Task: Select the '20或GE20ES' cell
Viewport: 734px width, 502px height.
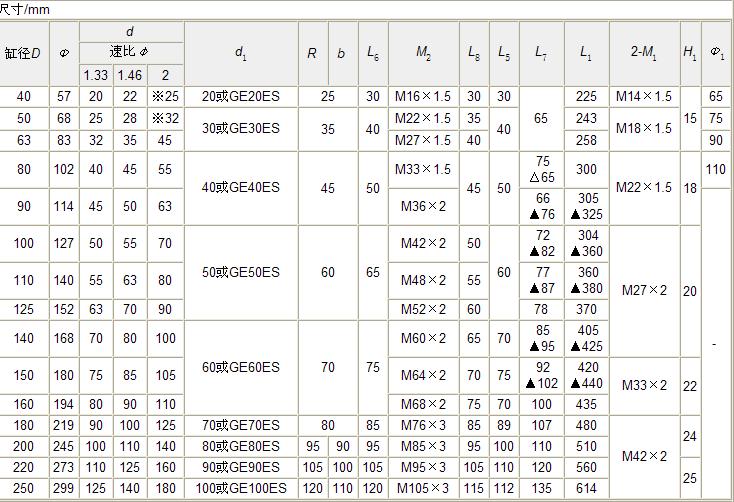Action: coord(241,96)
